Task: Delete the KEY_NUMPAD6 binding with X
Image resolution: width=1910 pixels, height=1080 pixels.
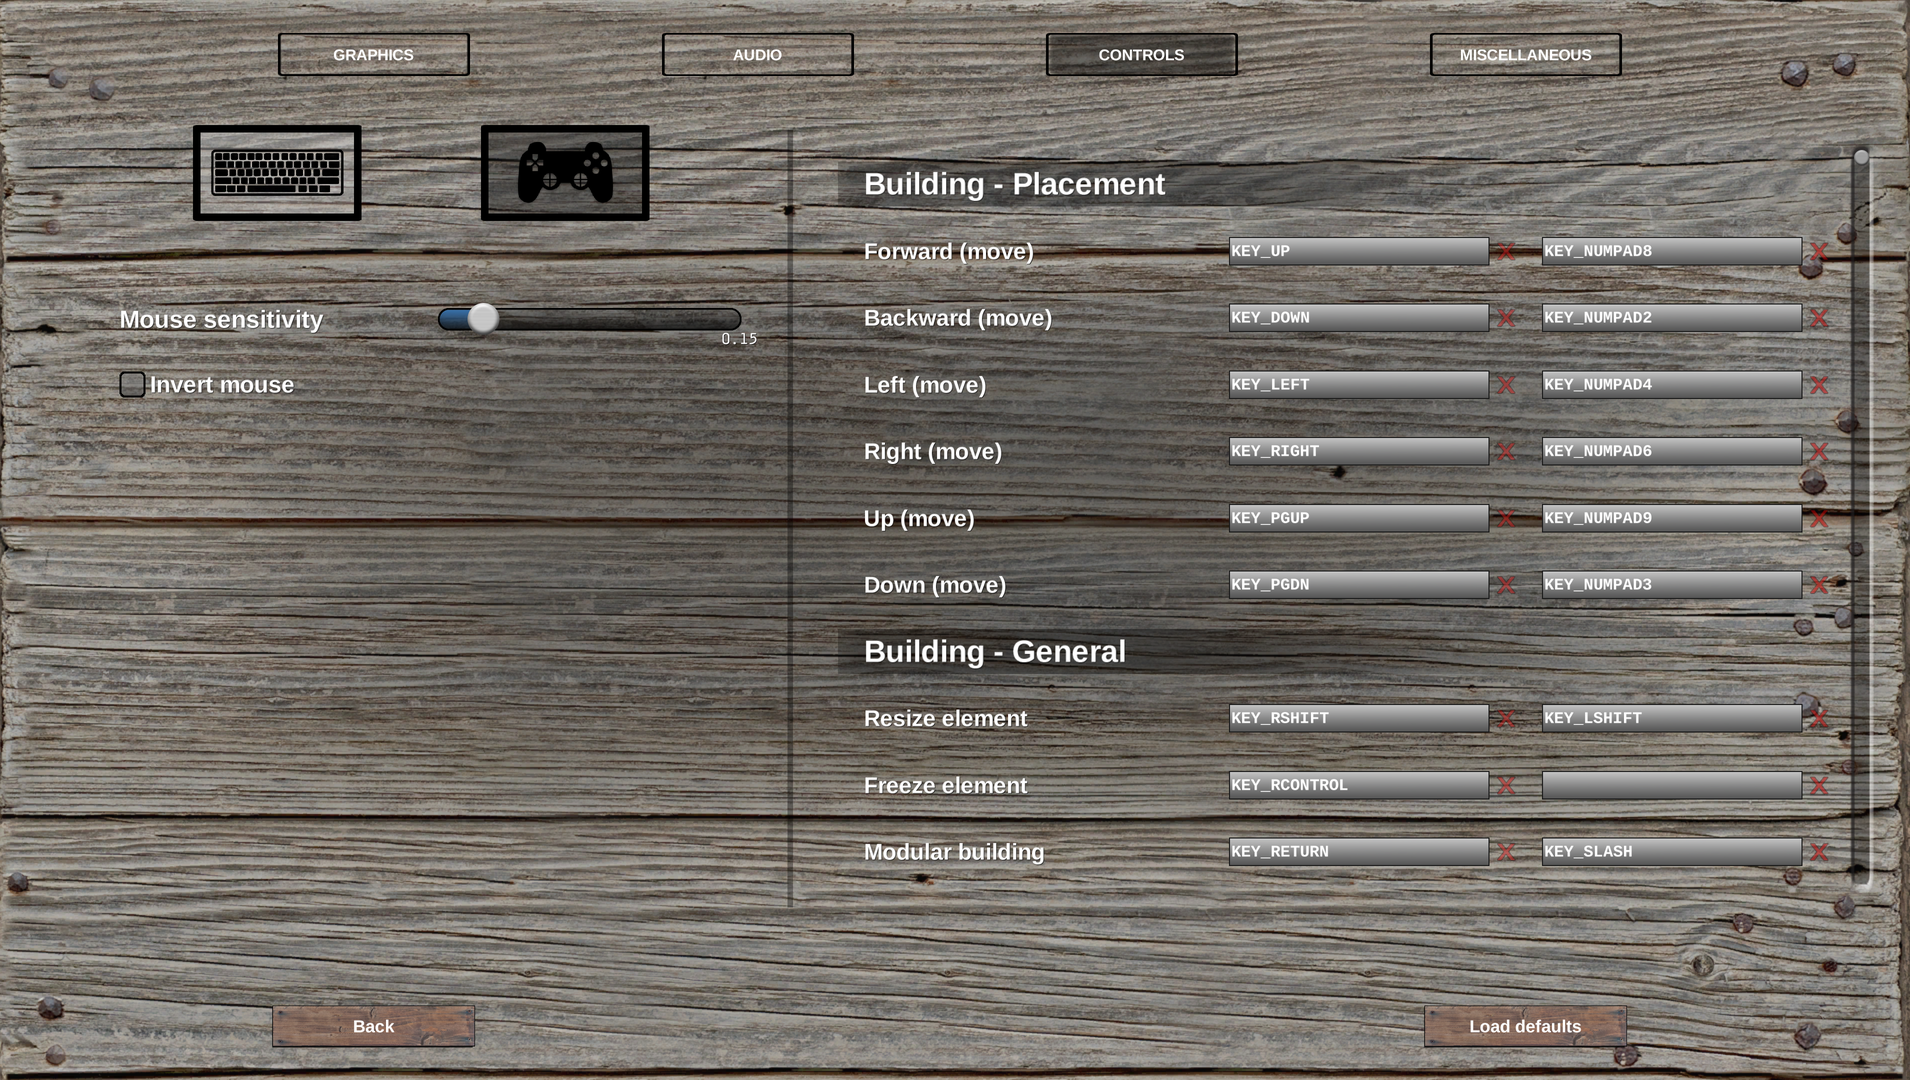Action: click(1819, 452)
